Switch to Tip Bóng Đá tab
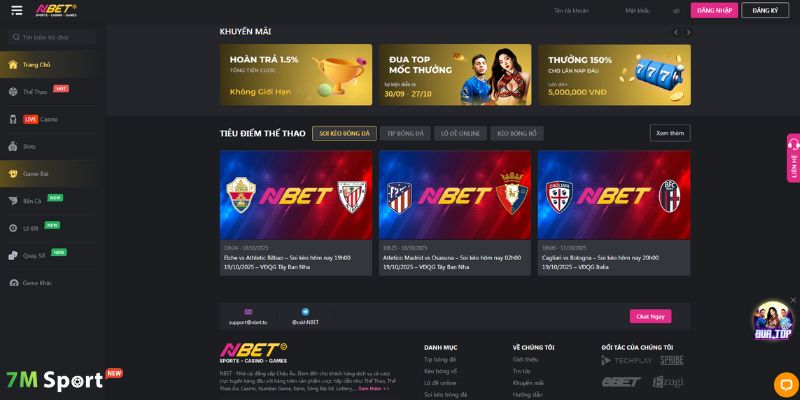 405,134
